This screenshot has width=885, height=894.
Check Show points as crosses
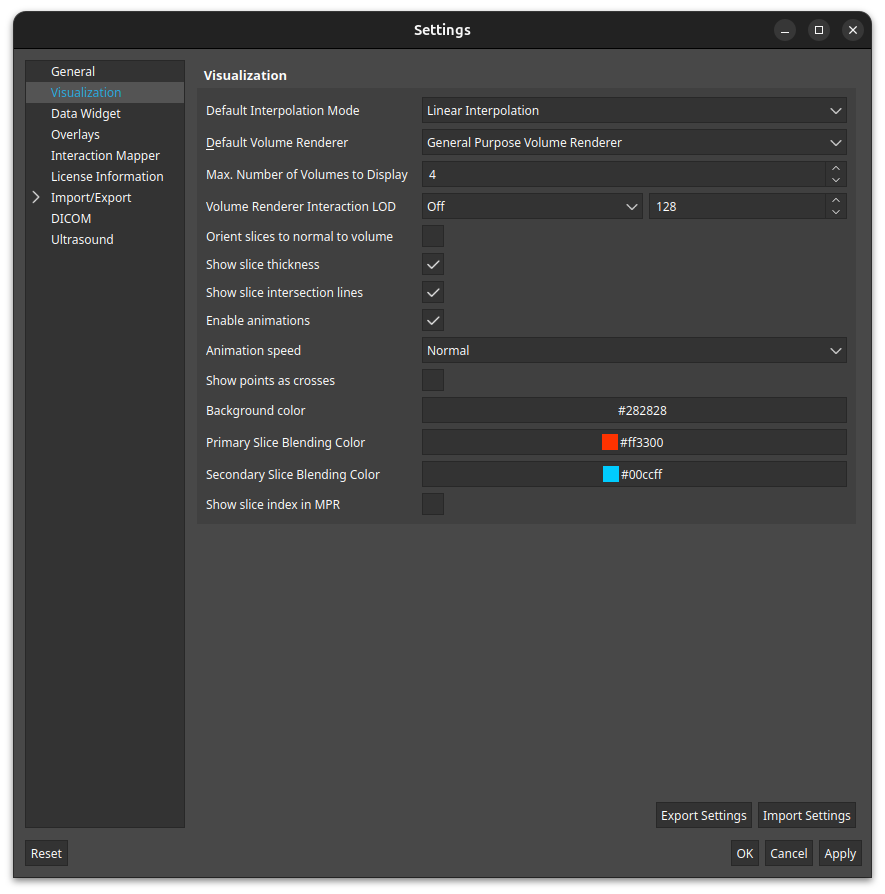pyautogui.click(x=433, y=380)
